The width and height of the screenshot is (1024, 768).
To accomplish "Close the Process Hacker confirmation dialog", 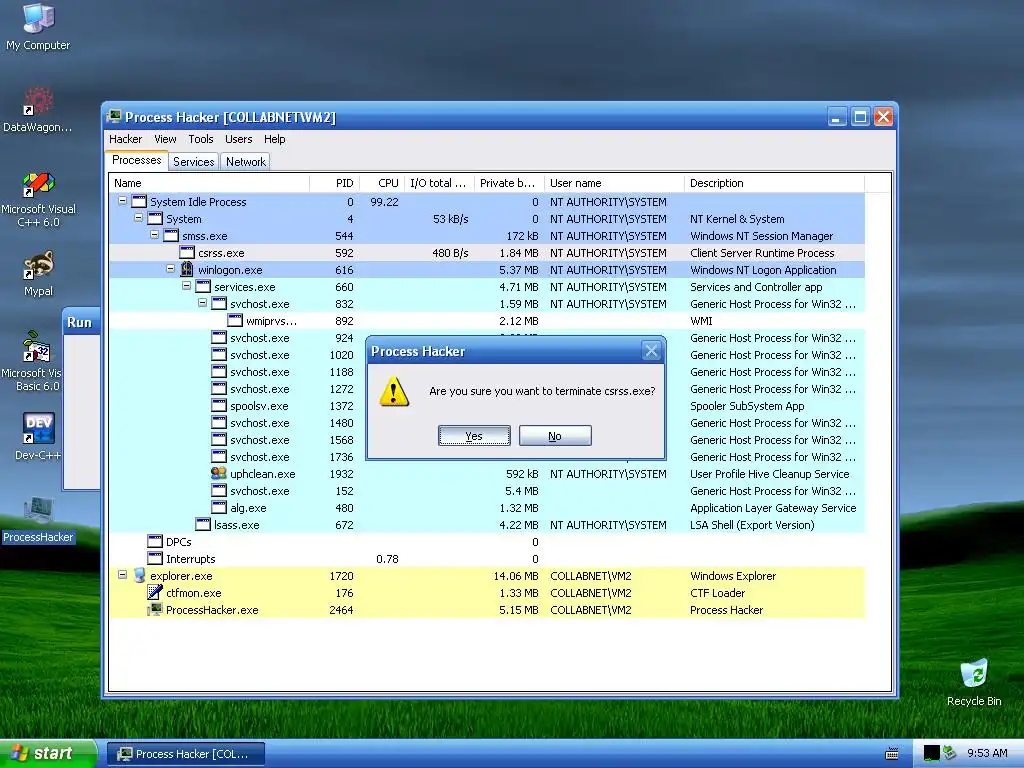I will click(x=651, y=351).
